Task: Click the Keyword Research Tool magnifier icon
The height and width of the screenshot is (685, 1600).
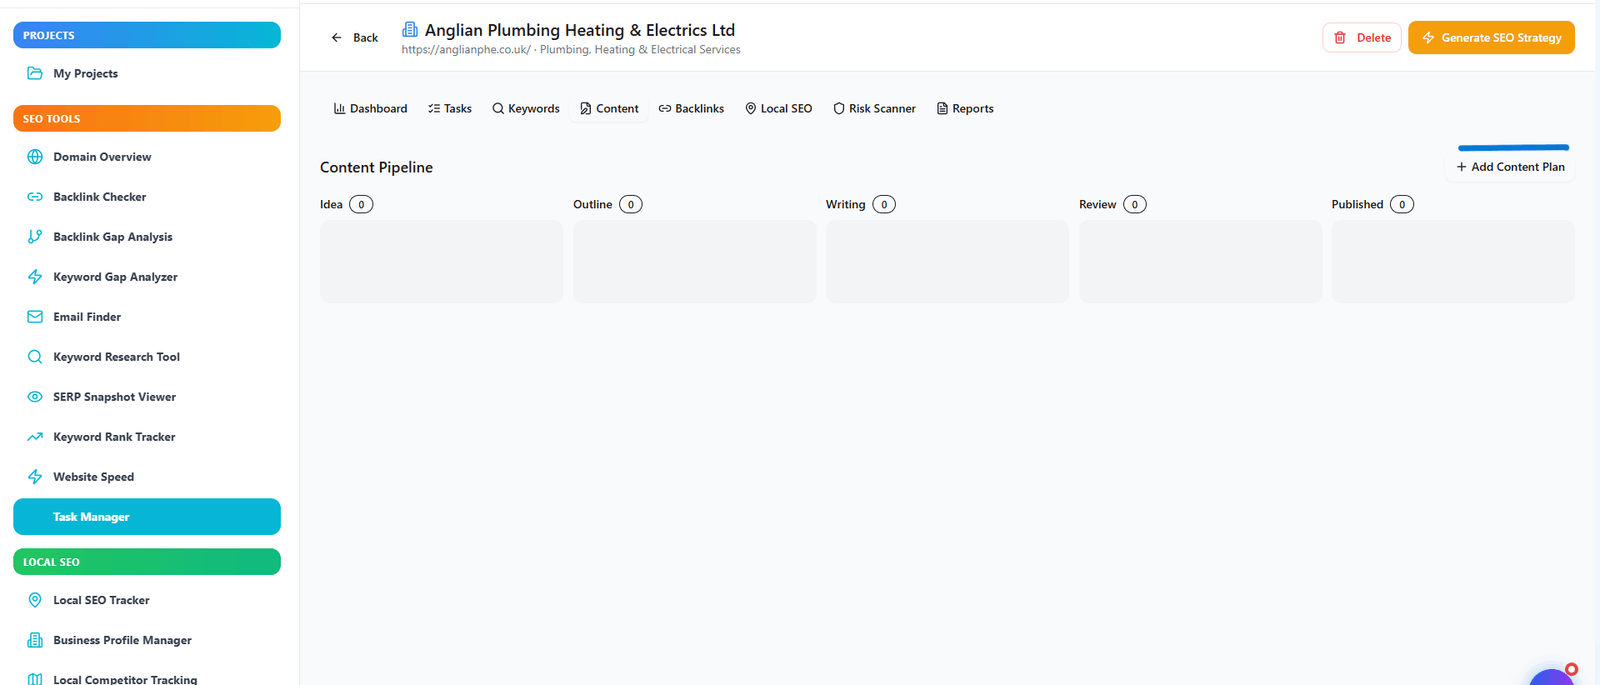Action: tap(35, 357)
